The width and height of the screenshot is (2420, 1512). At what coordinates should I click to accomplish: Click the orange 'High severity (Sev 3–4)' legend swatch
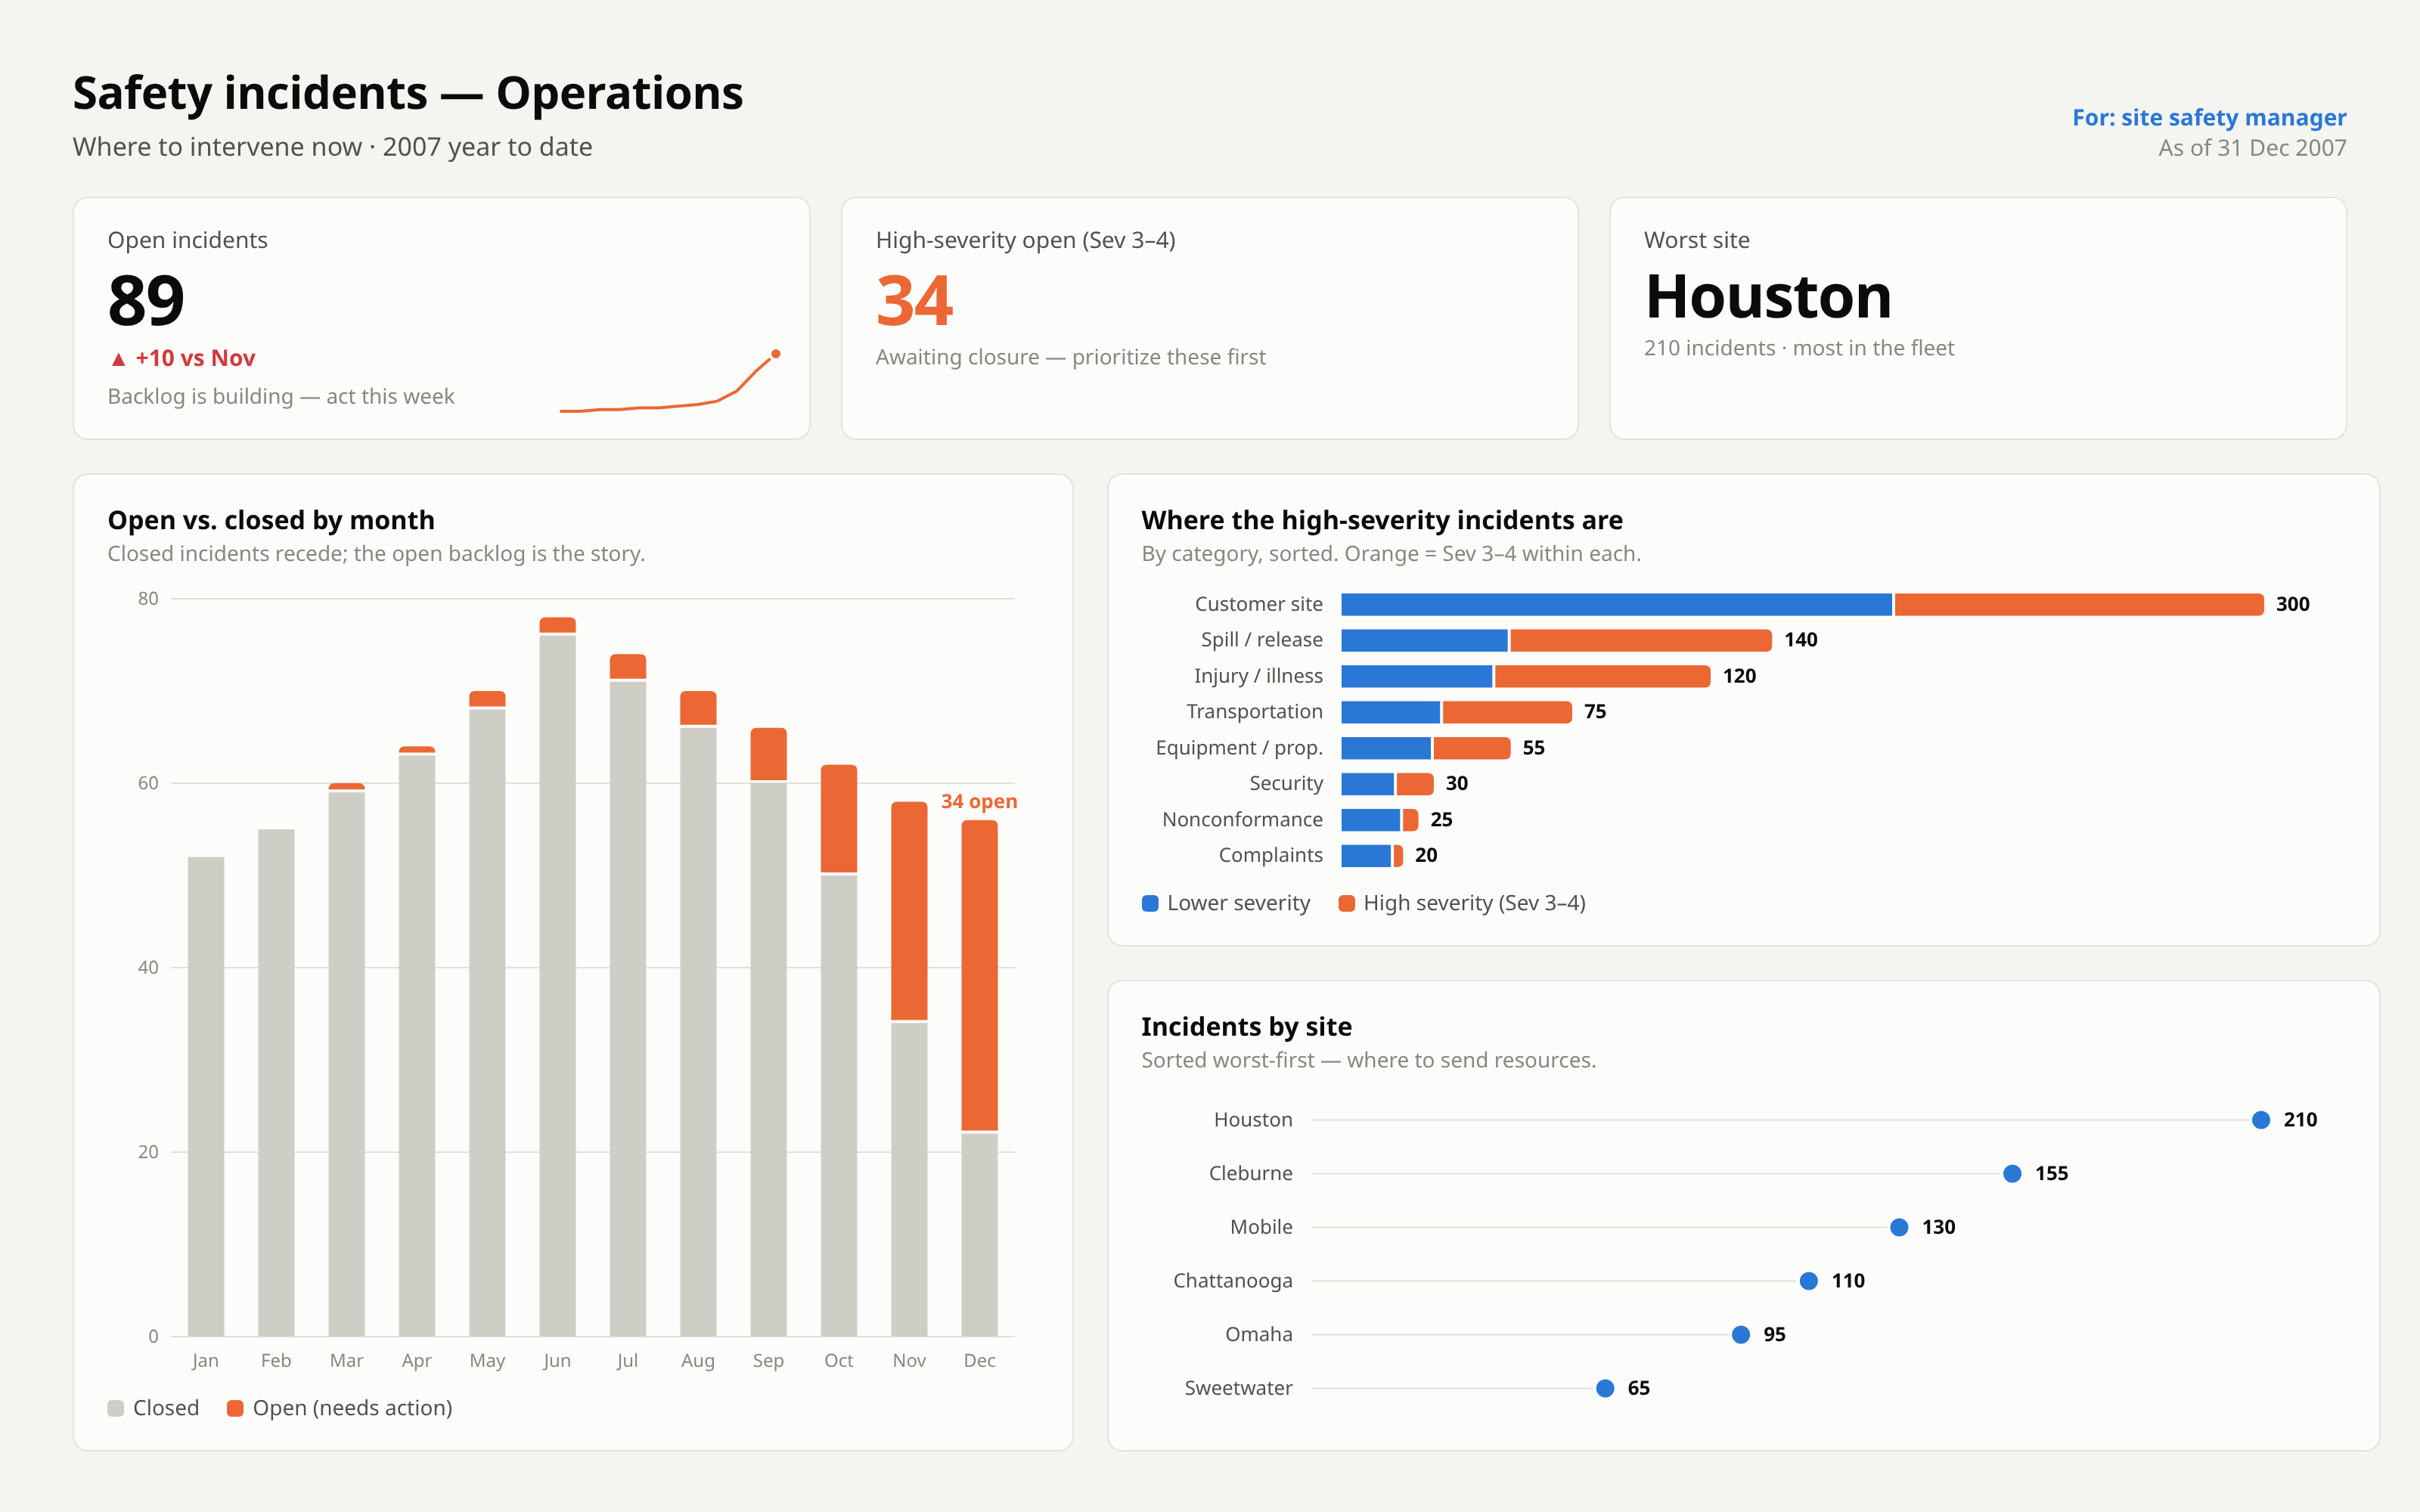click(1347, 903)
